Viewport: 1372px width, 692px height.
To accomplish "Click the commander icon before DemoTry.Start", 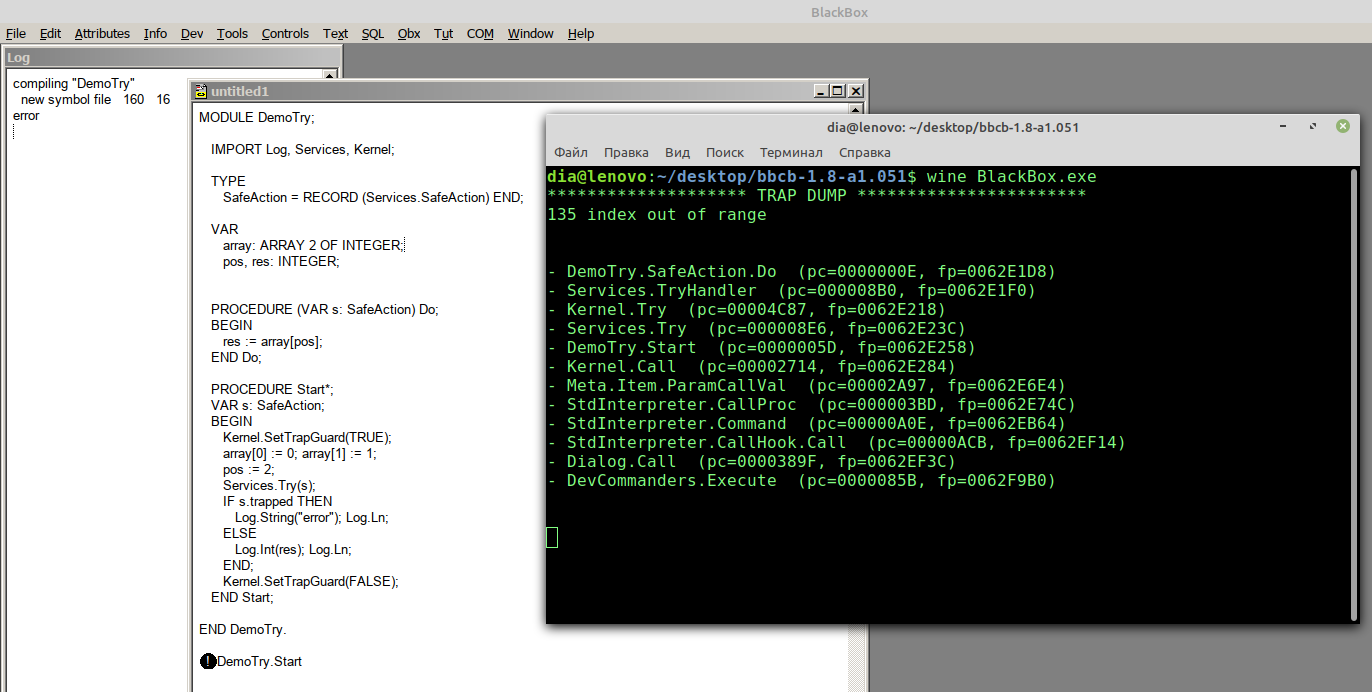I will pyautogui.click(x=208, y=661).
